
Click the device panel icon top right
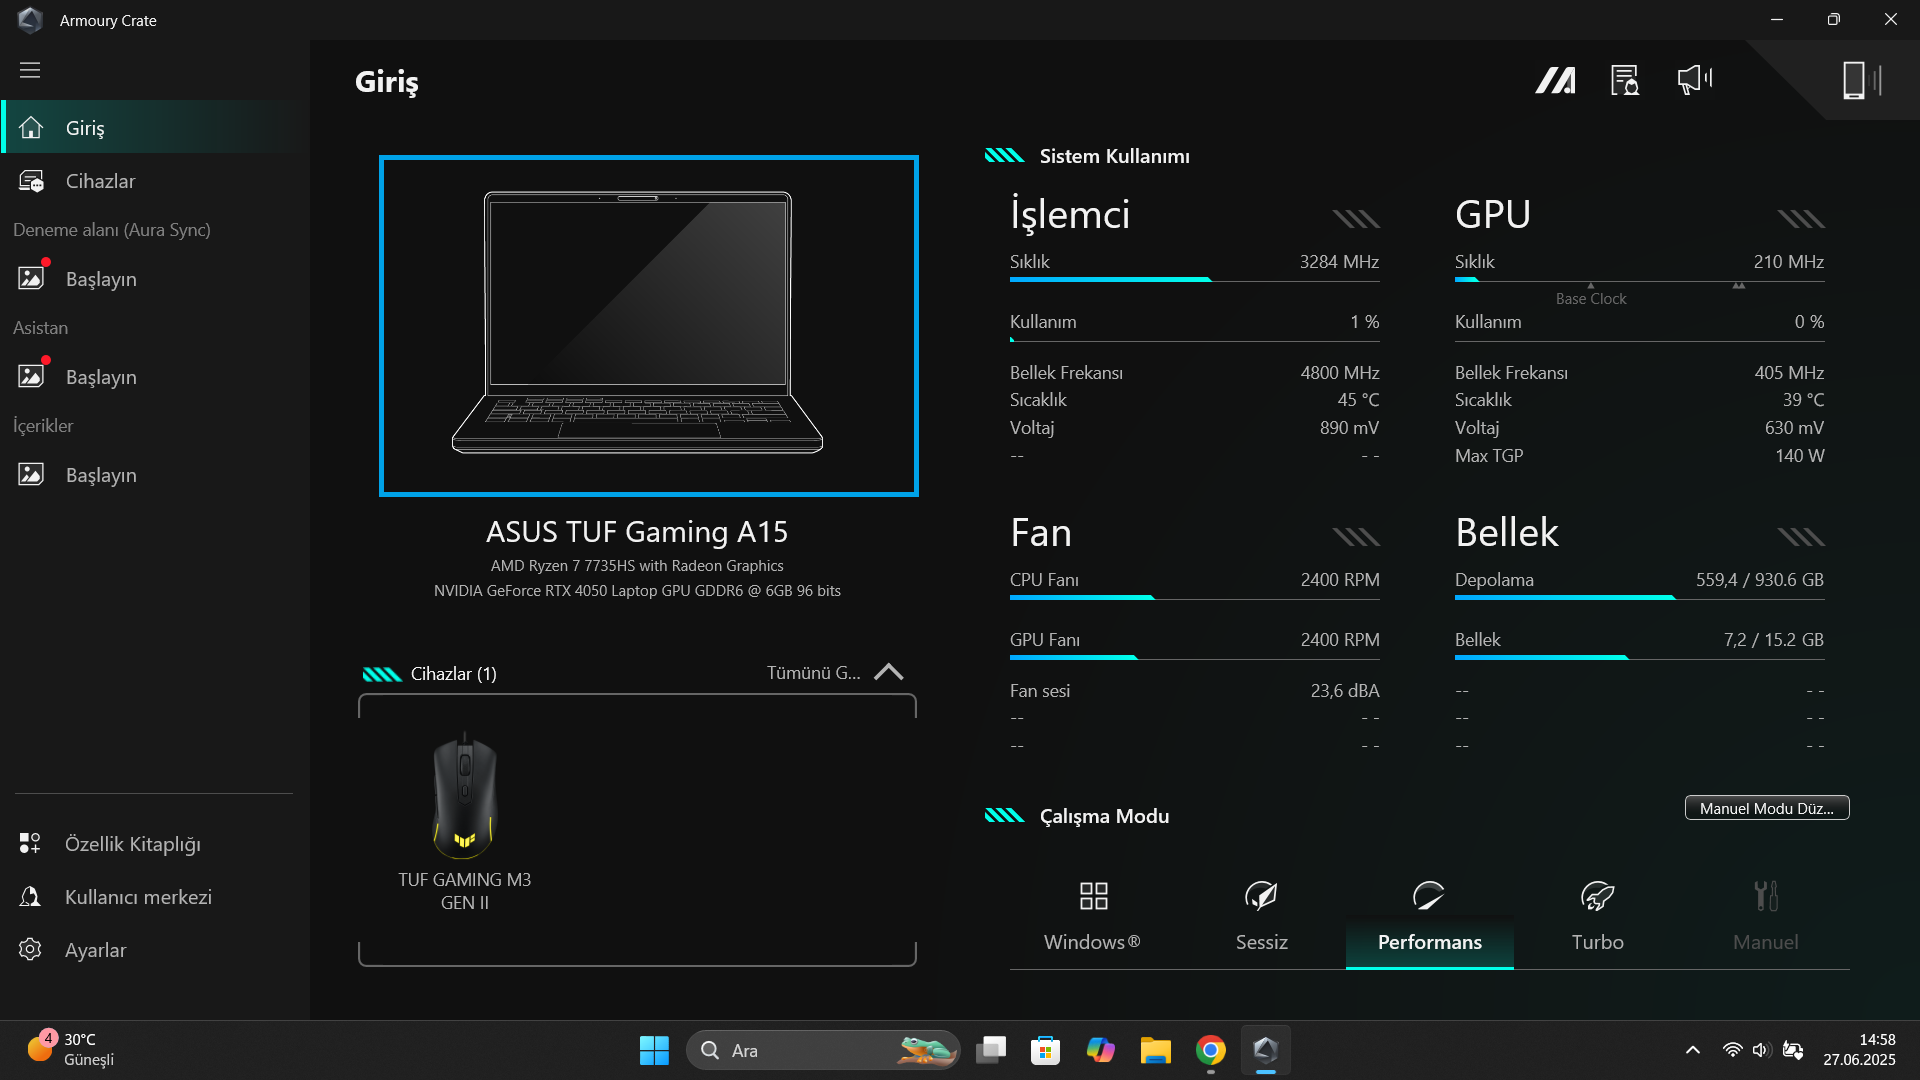tap(1861, 80)
